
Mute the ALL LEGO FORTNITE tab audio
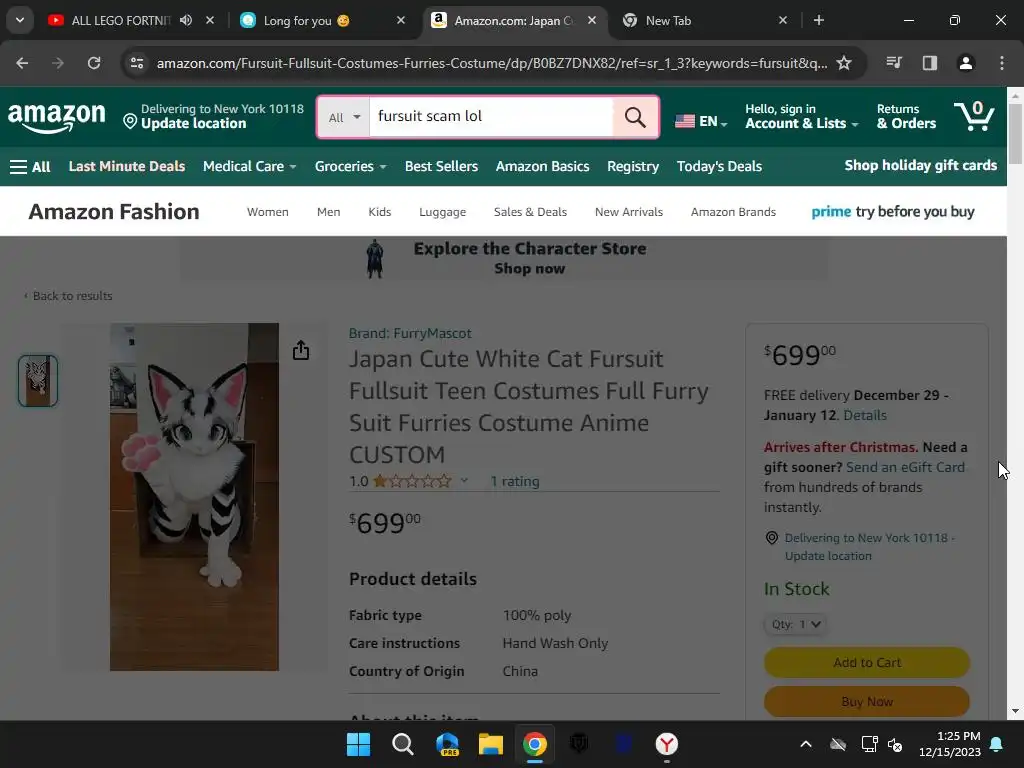coord(186,20)
